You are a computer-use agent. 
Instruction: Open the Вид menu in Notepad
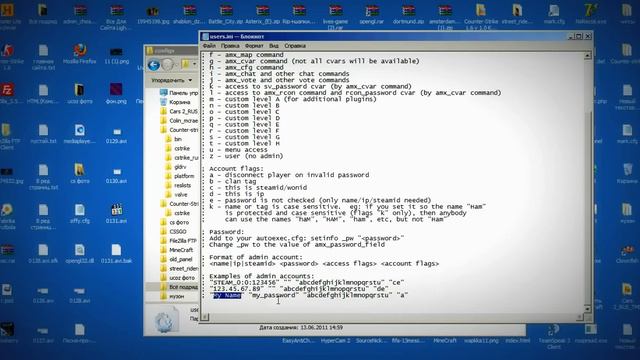point(273,46)
